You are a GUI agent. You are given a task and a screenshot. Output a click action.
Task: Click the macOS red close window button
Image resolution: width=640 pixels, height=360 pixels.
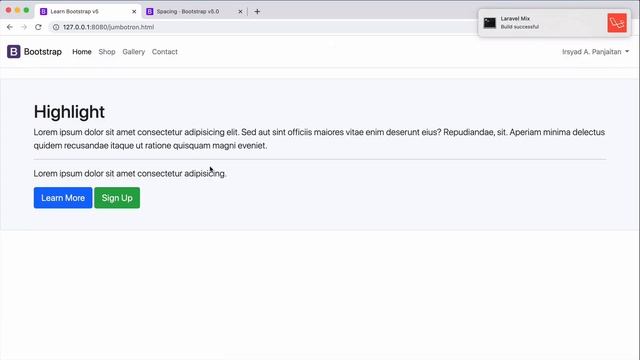8,10
